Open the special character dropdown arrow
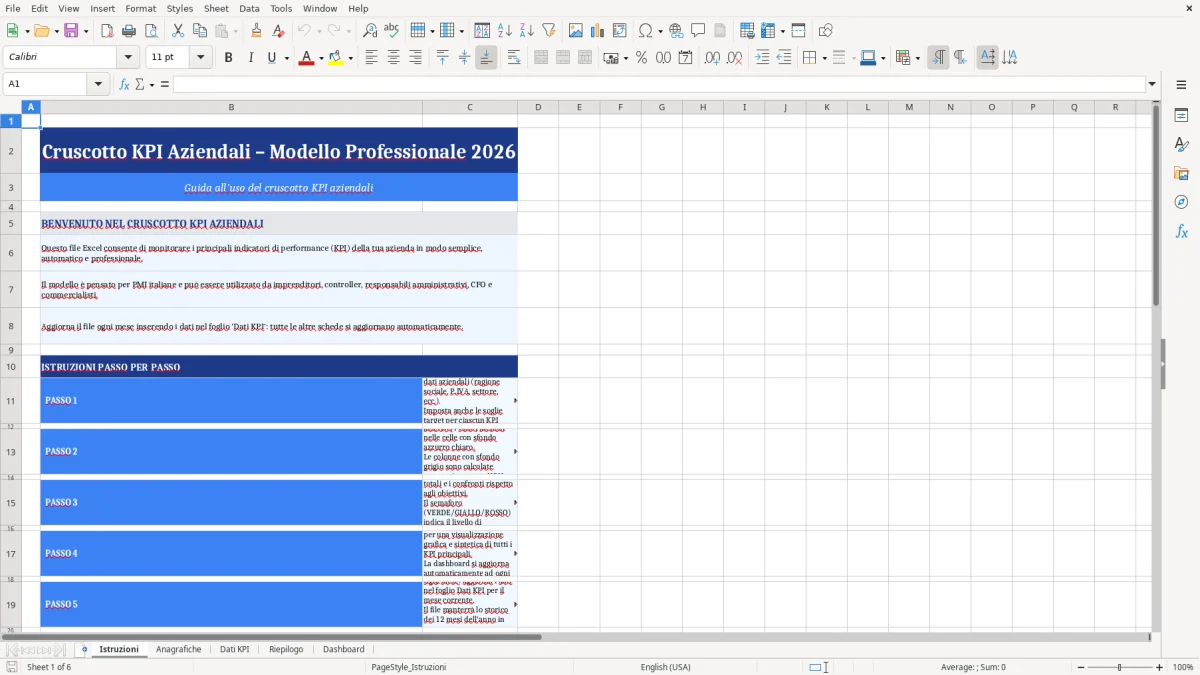The height and width of the screenshot is (675, 1200). pyautogui.click(x=660, y=31)
